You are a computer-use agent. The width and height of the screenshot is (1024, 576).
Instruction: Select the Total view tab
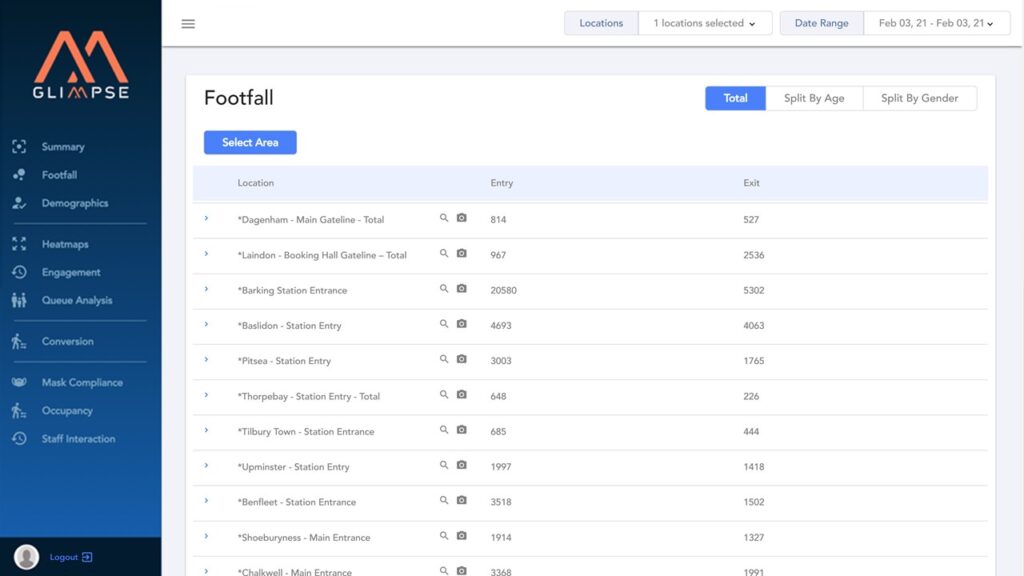735,97
